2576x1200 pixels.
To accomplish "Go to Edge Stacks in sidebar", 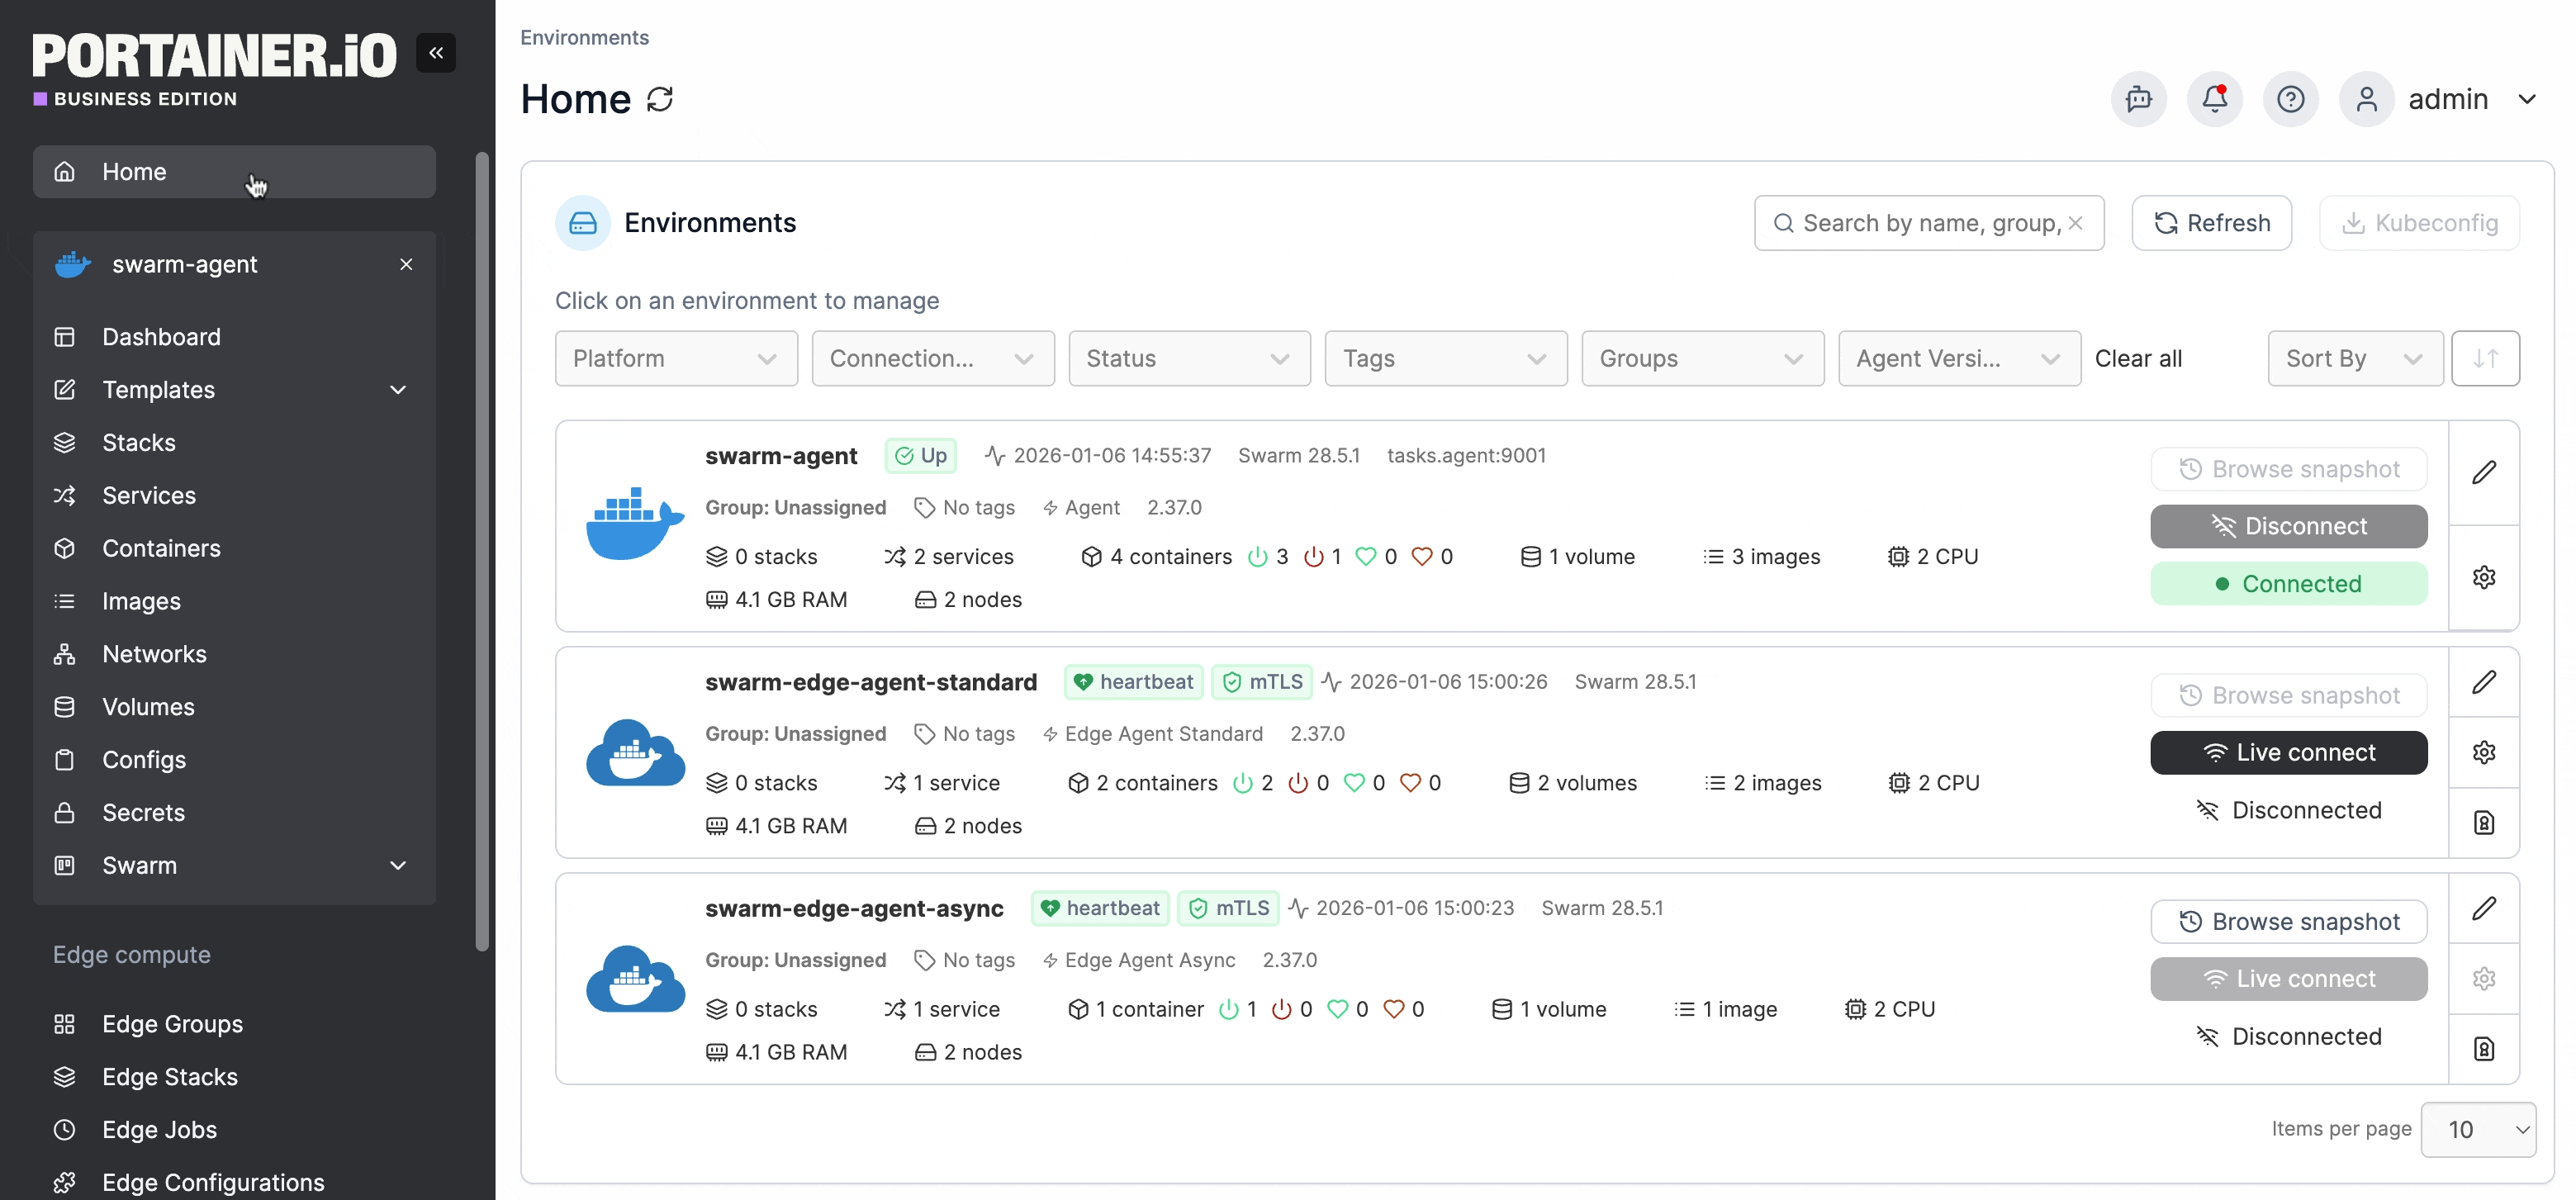I will (170, 1077).
